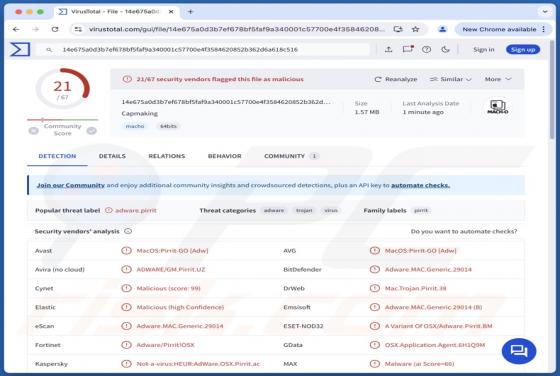Expand the More dropdown
The width and height of the screenshot is (560, 376).
click(x=498, y=79)
